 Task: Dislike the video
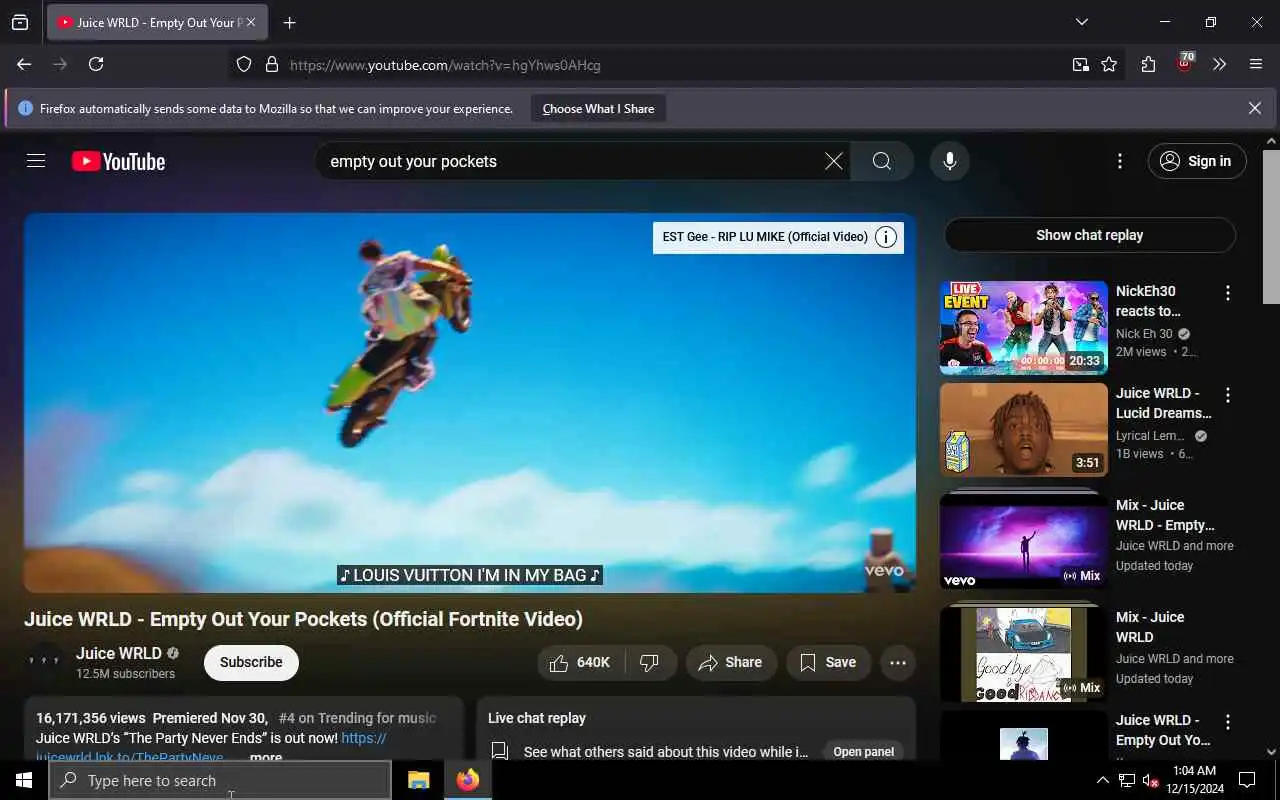pos(651,662)
